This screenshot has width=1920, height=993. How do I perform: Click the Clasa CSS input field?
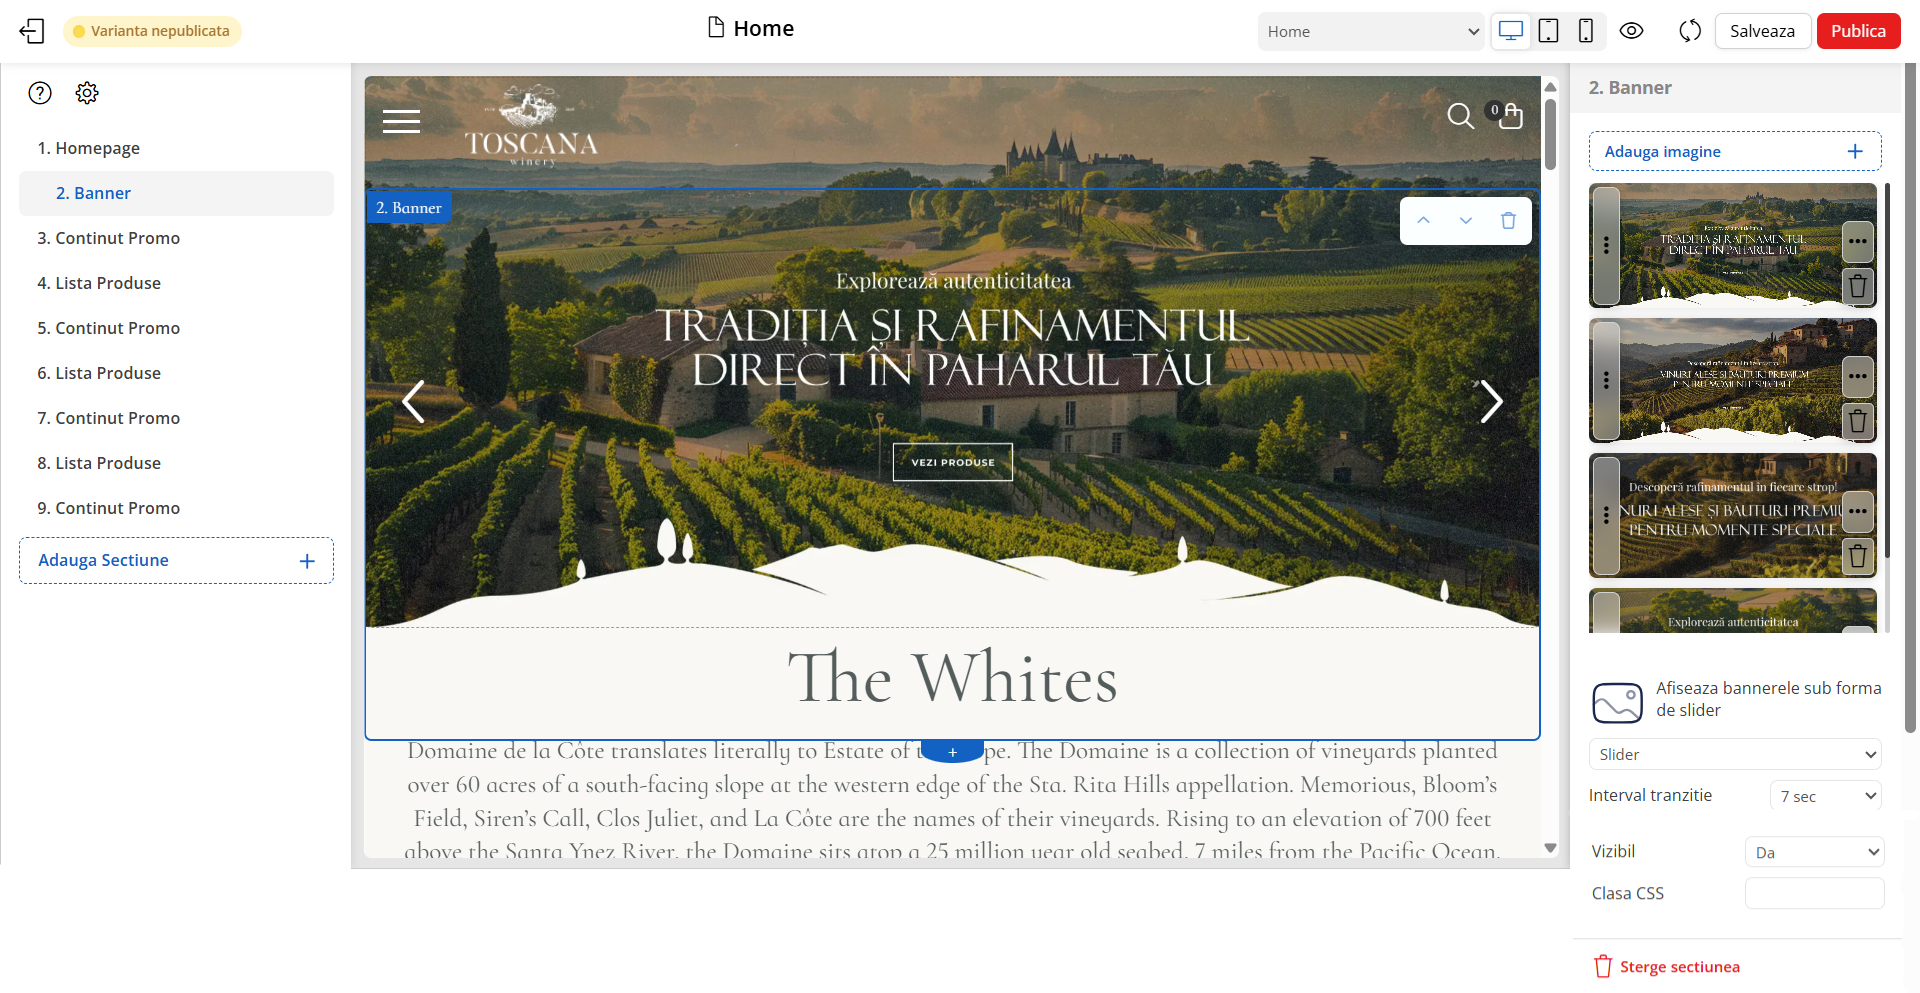click(1814, 893)
